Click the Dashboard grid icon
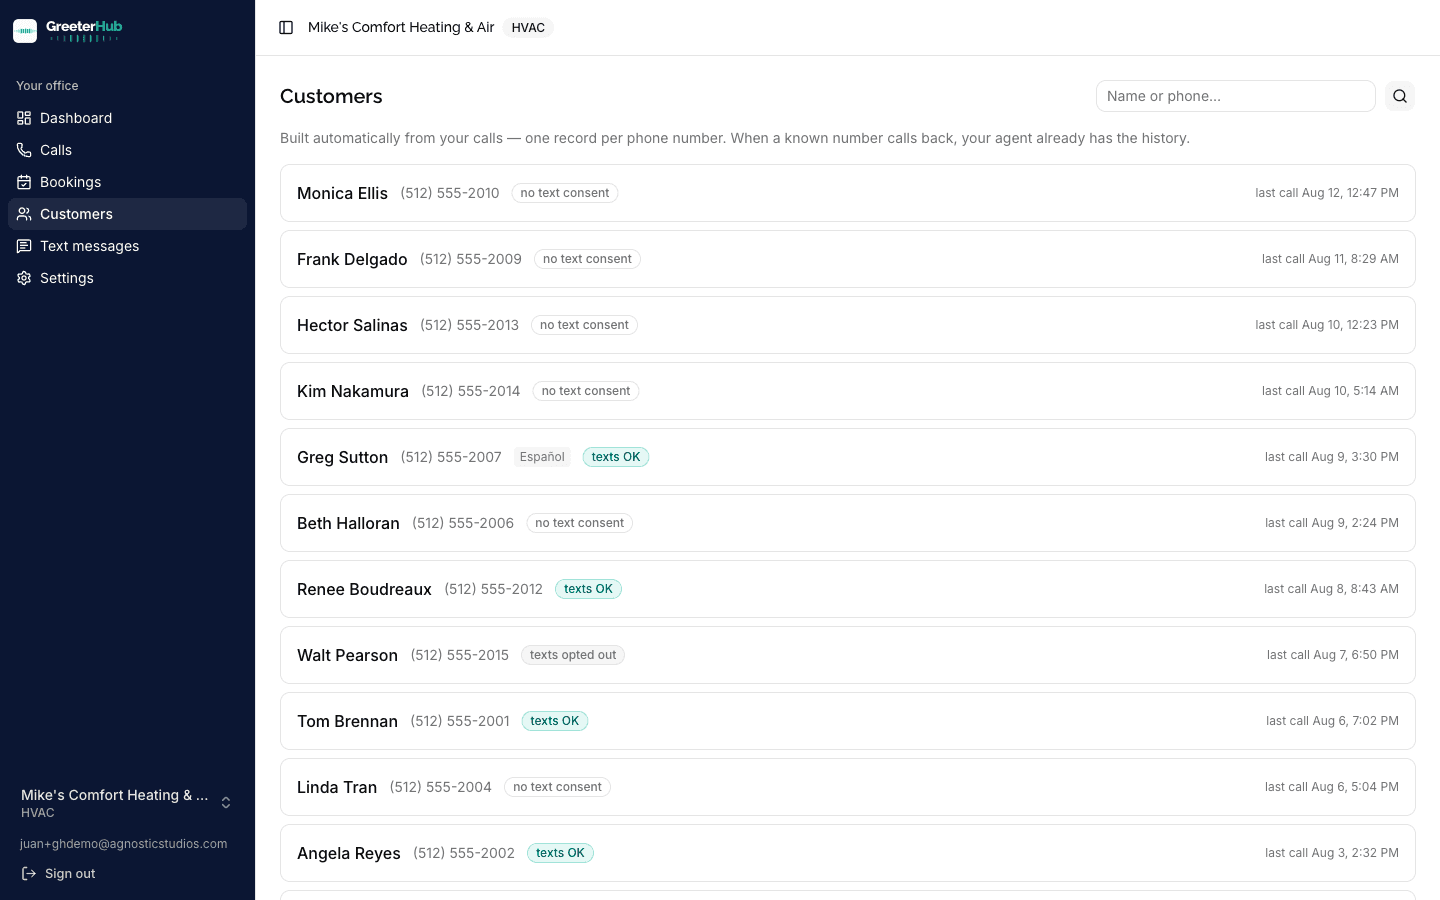The image size is (1440, 900). click(24, 118)
